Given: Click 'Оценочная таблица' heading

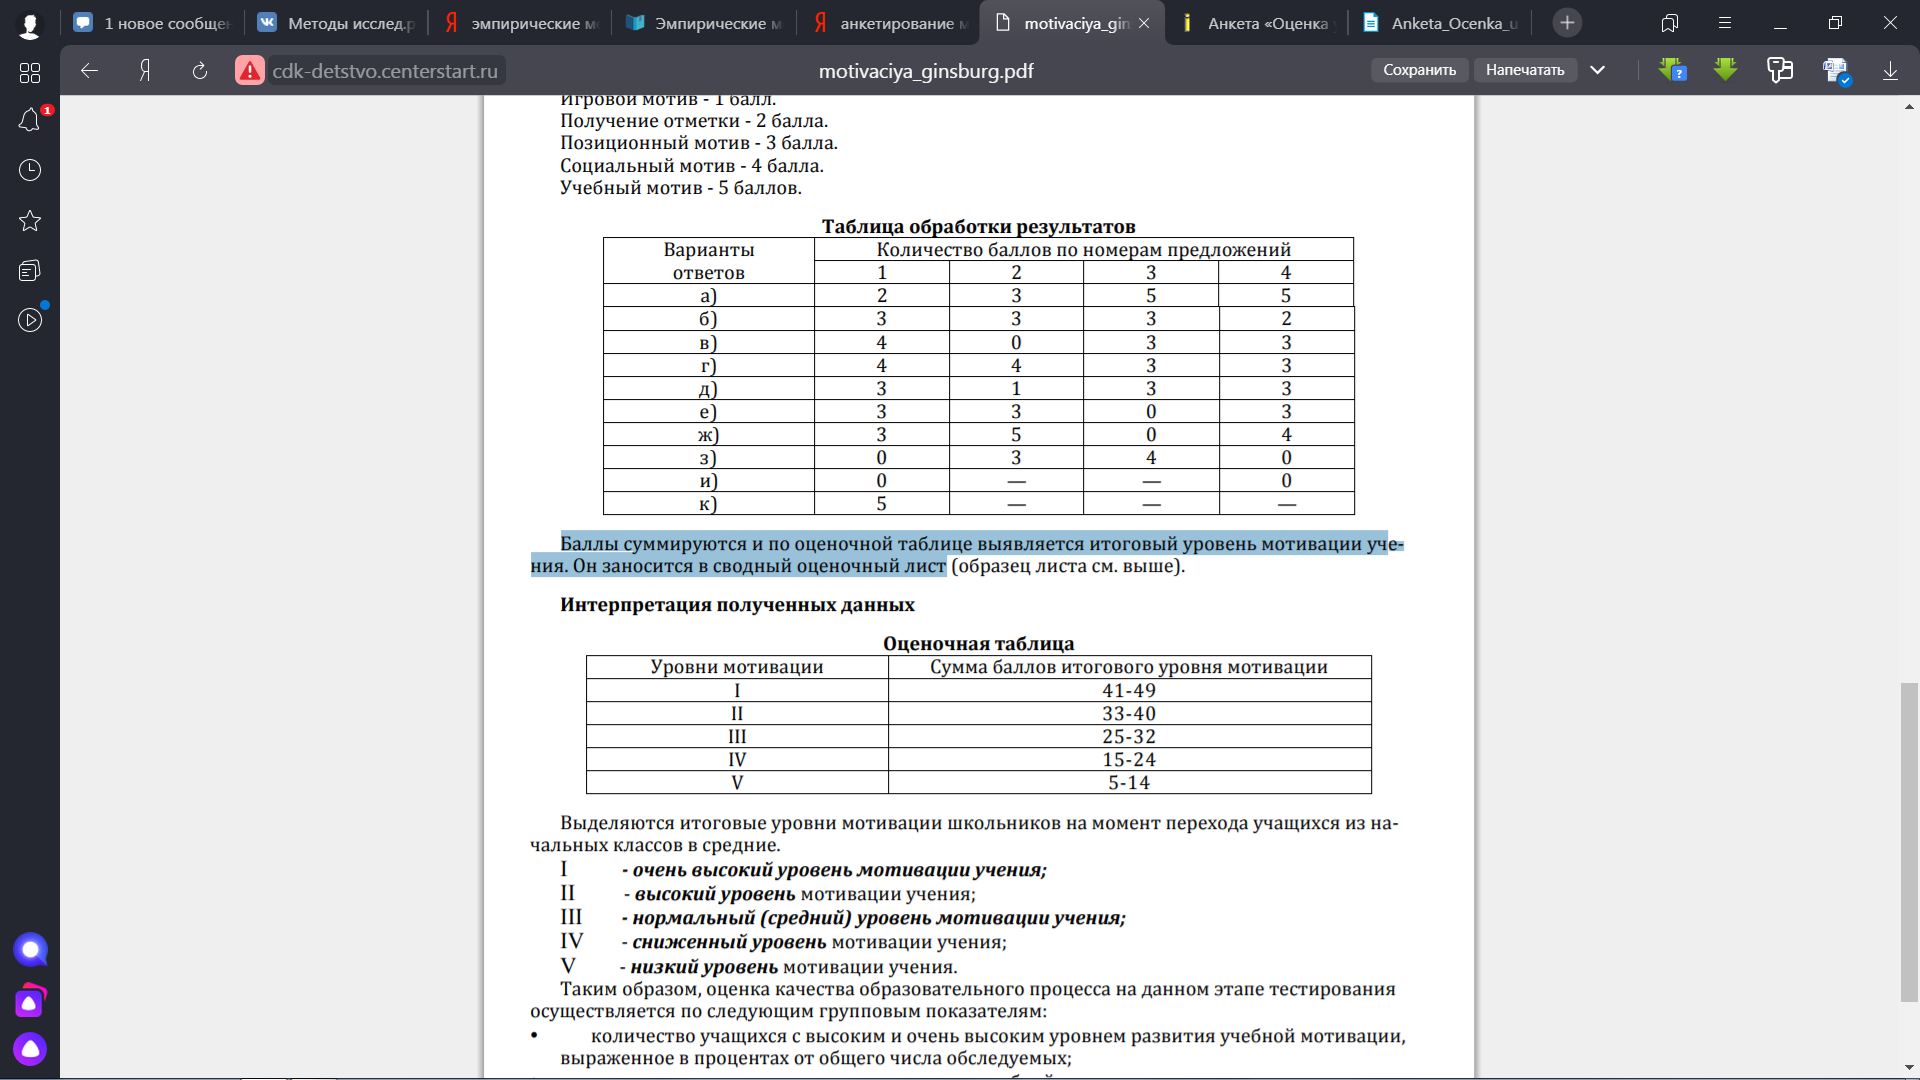Looking at the screenshot, I should pyautogui.click(x=978, y=644).
